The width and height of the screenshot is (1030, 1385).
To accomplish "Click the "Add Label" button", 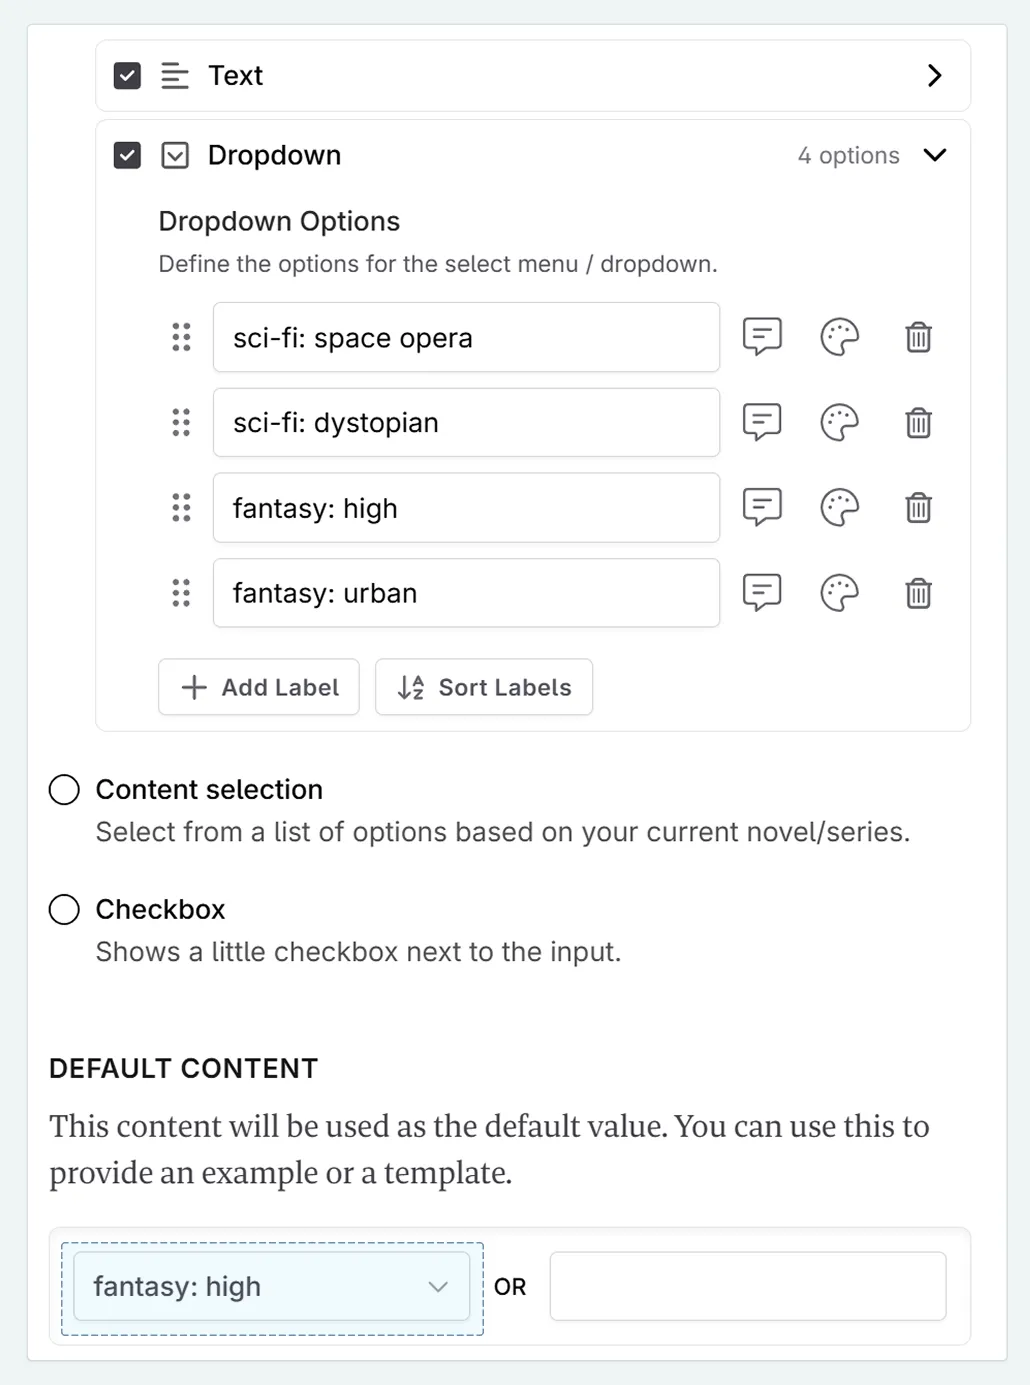I will tap(258, 687).
